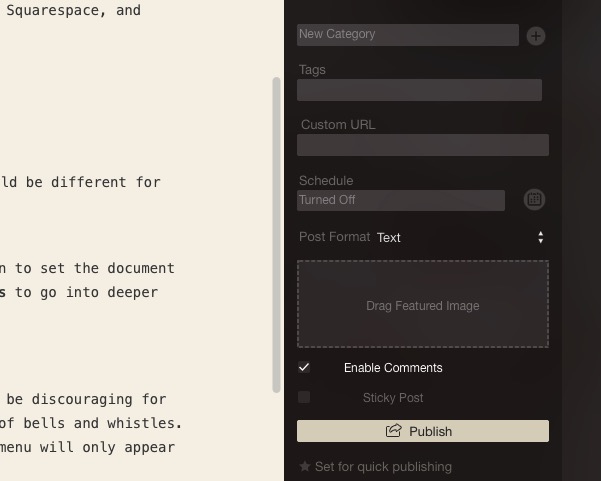
Task: Click the Post Format label
Action: tap(334, 238)
